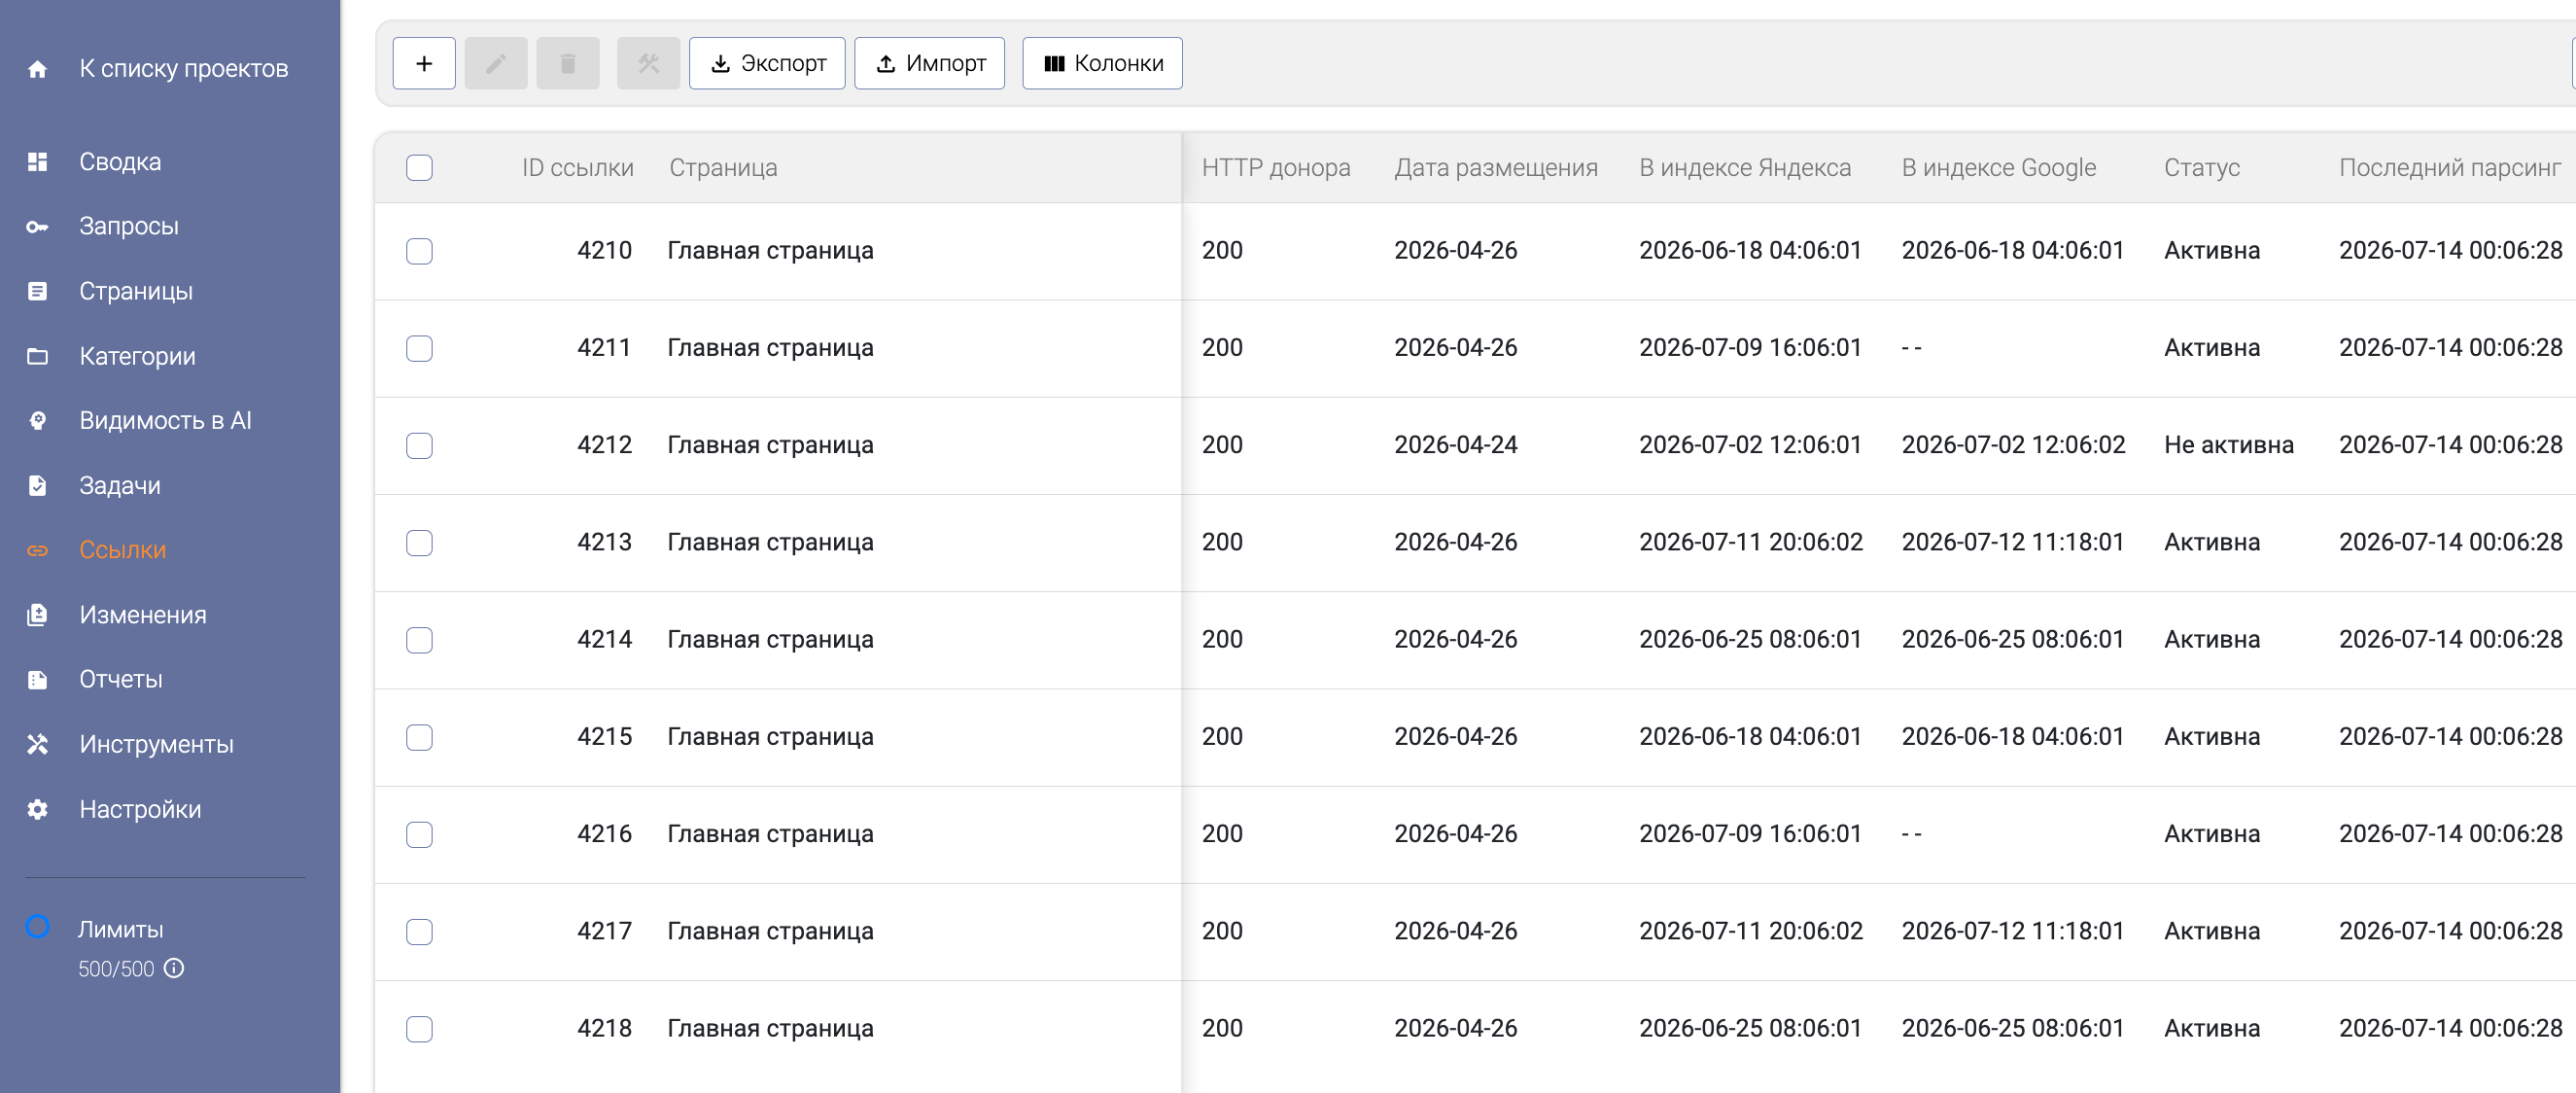
Task: Open the Колонки column selector
Action: pyautogui.click(x=1102, y=64)
